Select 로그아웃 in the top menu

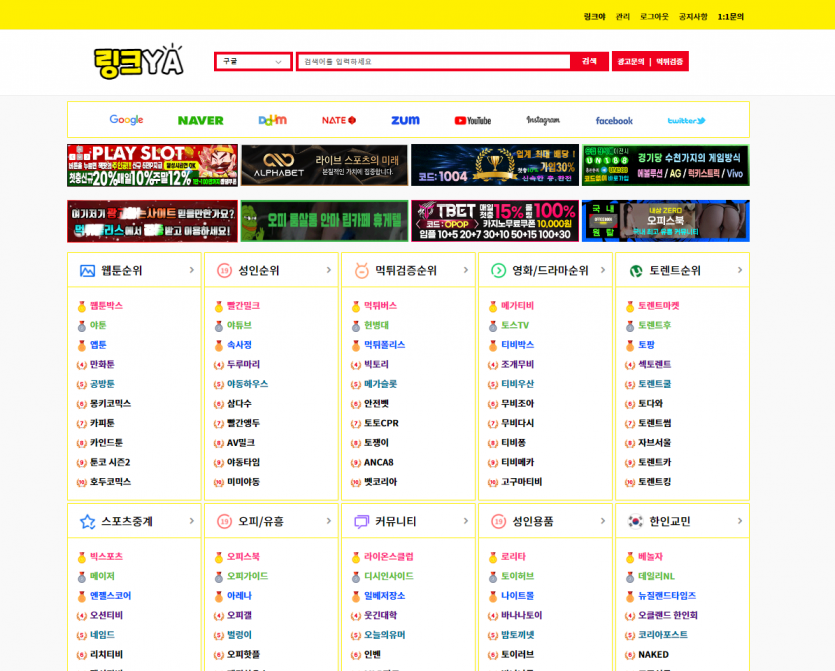point(654,16)
